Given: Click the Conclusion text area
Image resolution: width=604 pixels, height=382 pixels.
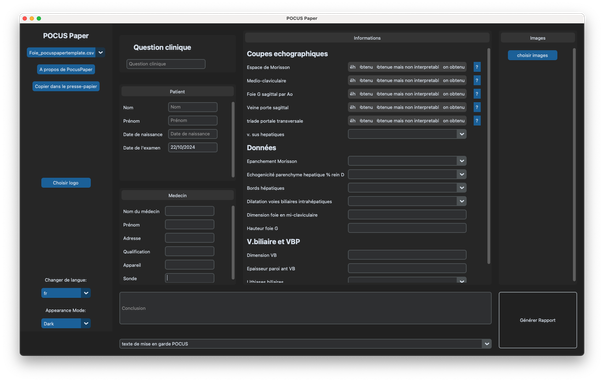Looking at the screenshot, I should [x=305, y=308].
